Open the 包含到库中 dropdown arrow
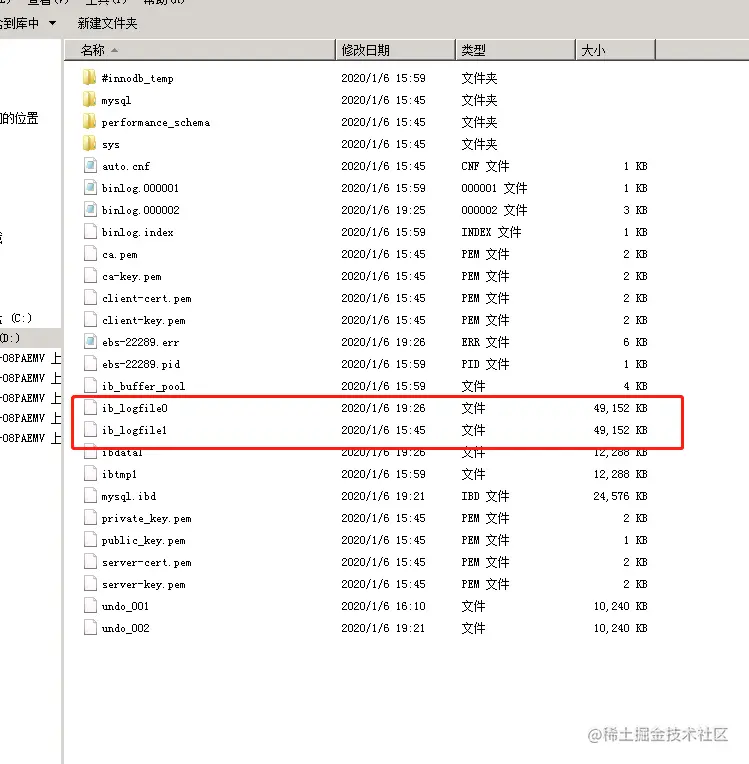The height and width of the screenshot is (764, 749). click(x=52, y=23)
